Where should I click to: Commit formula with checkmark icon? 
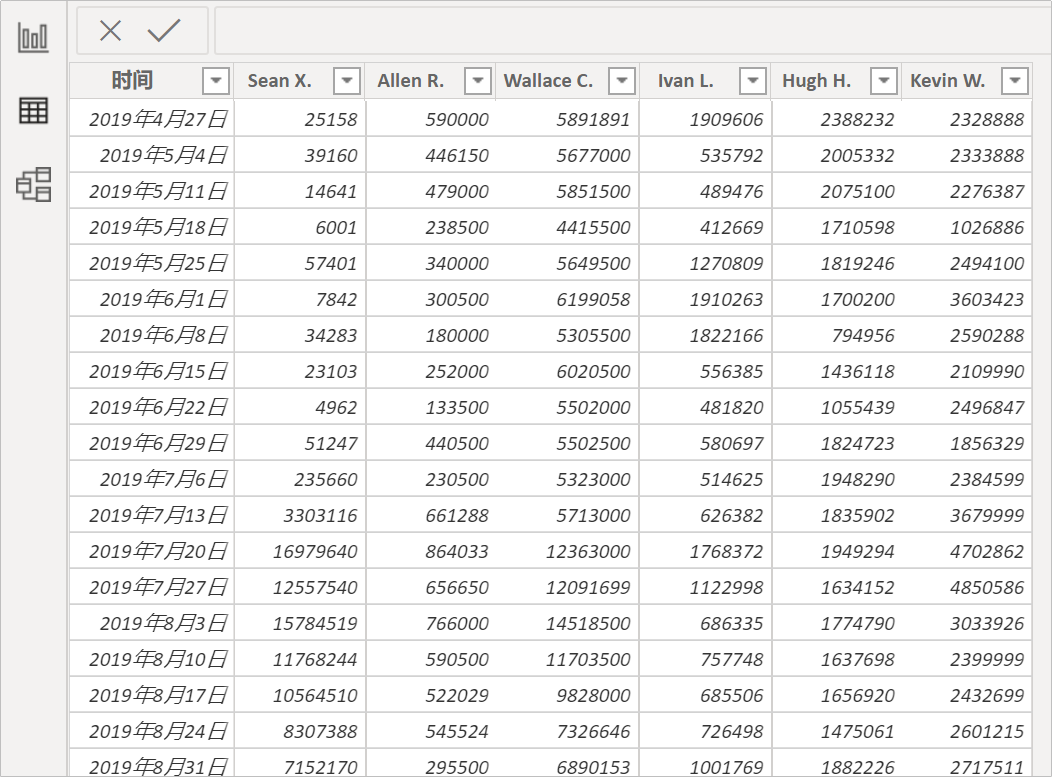[163, 31]
